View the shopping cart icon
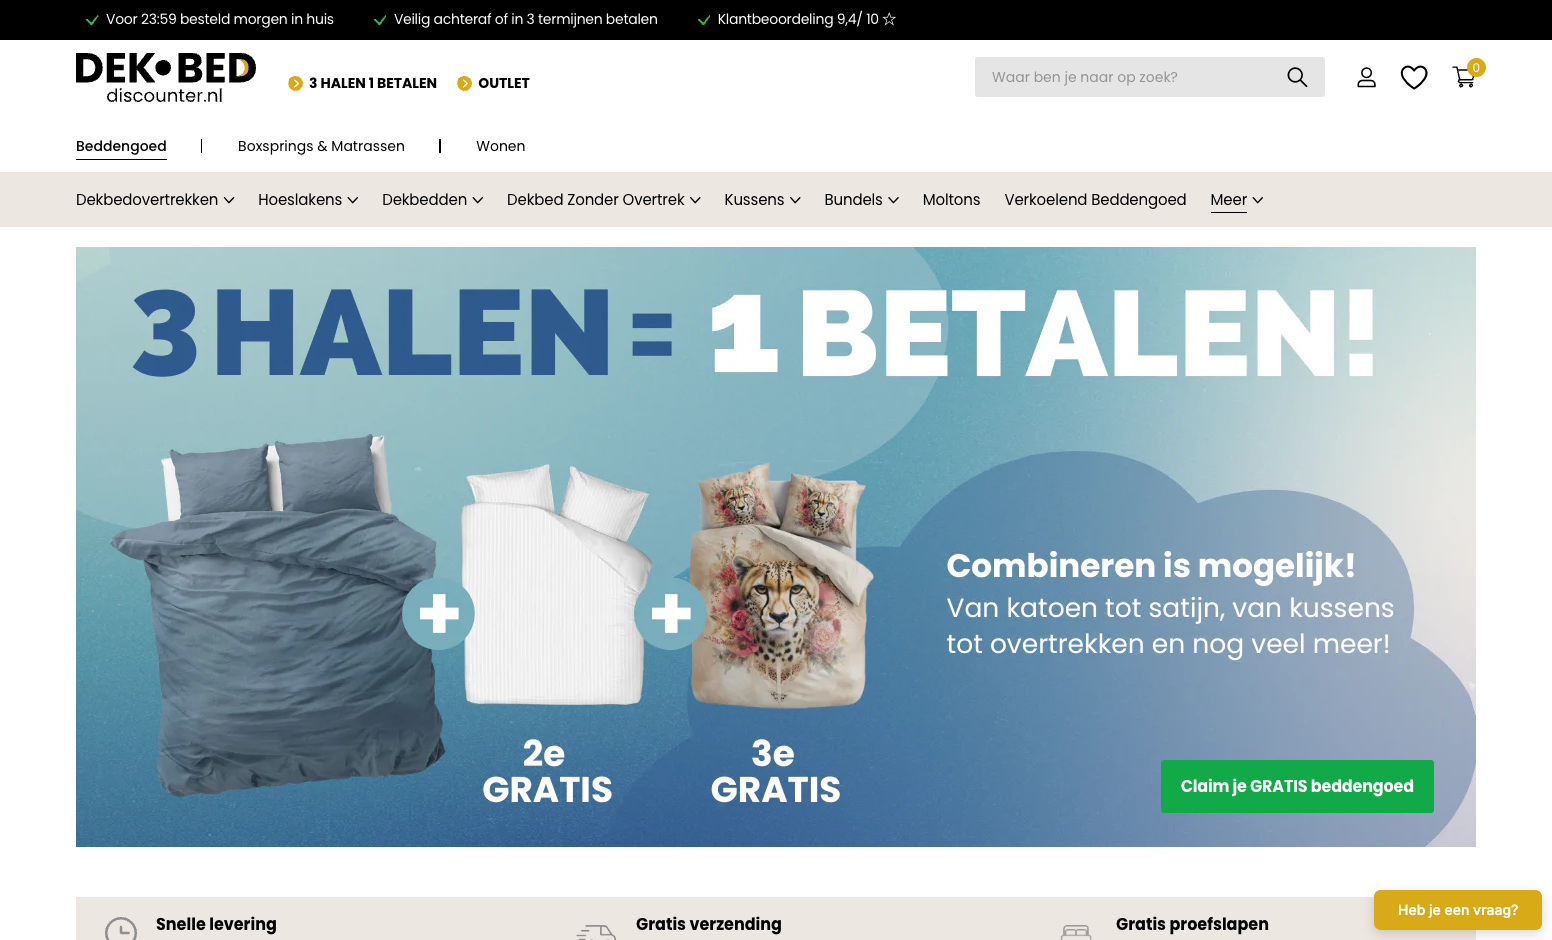Image resolution: width=1552 pixels, height=940 pixels. [1464, 77]
